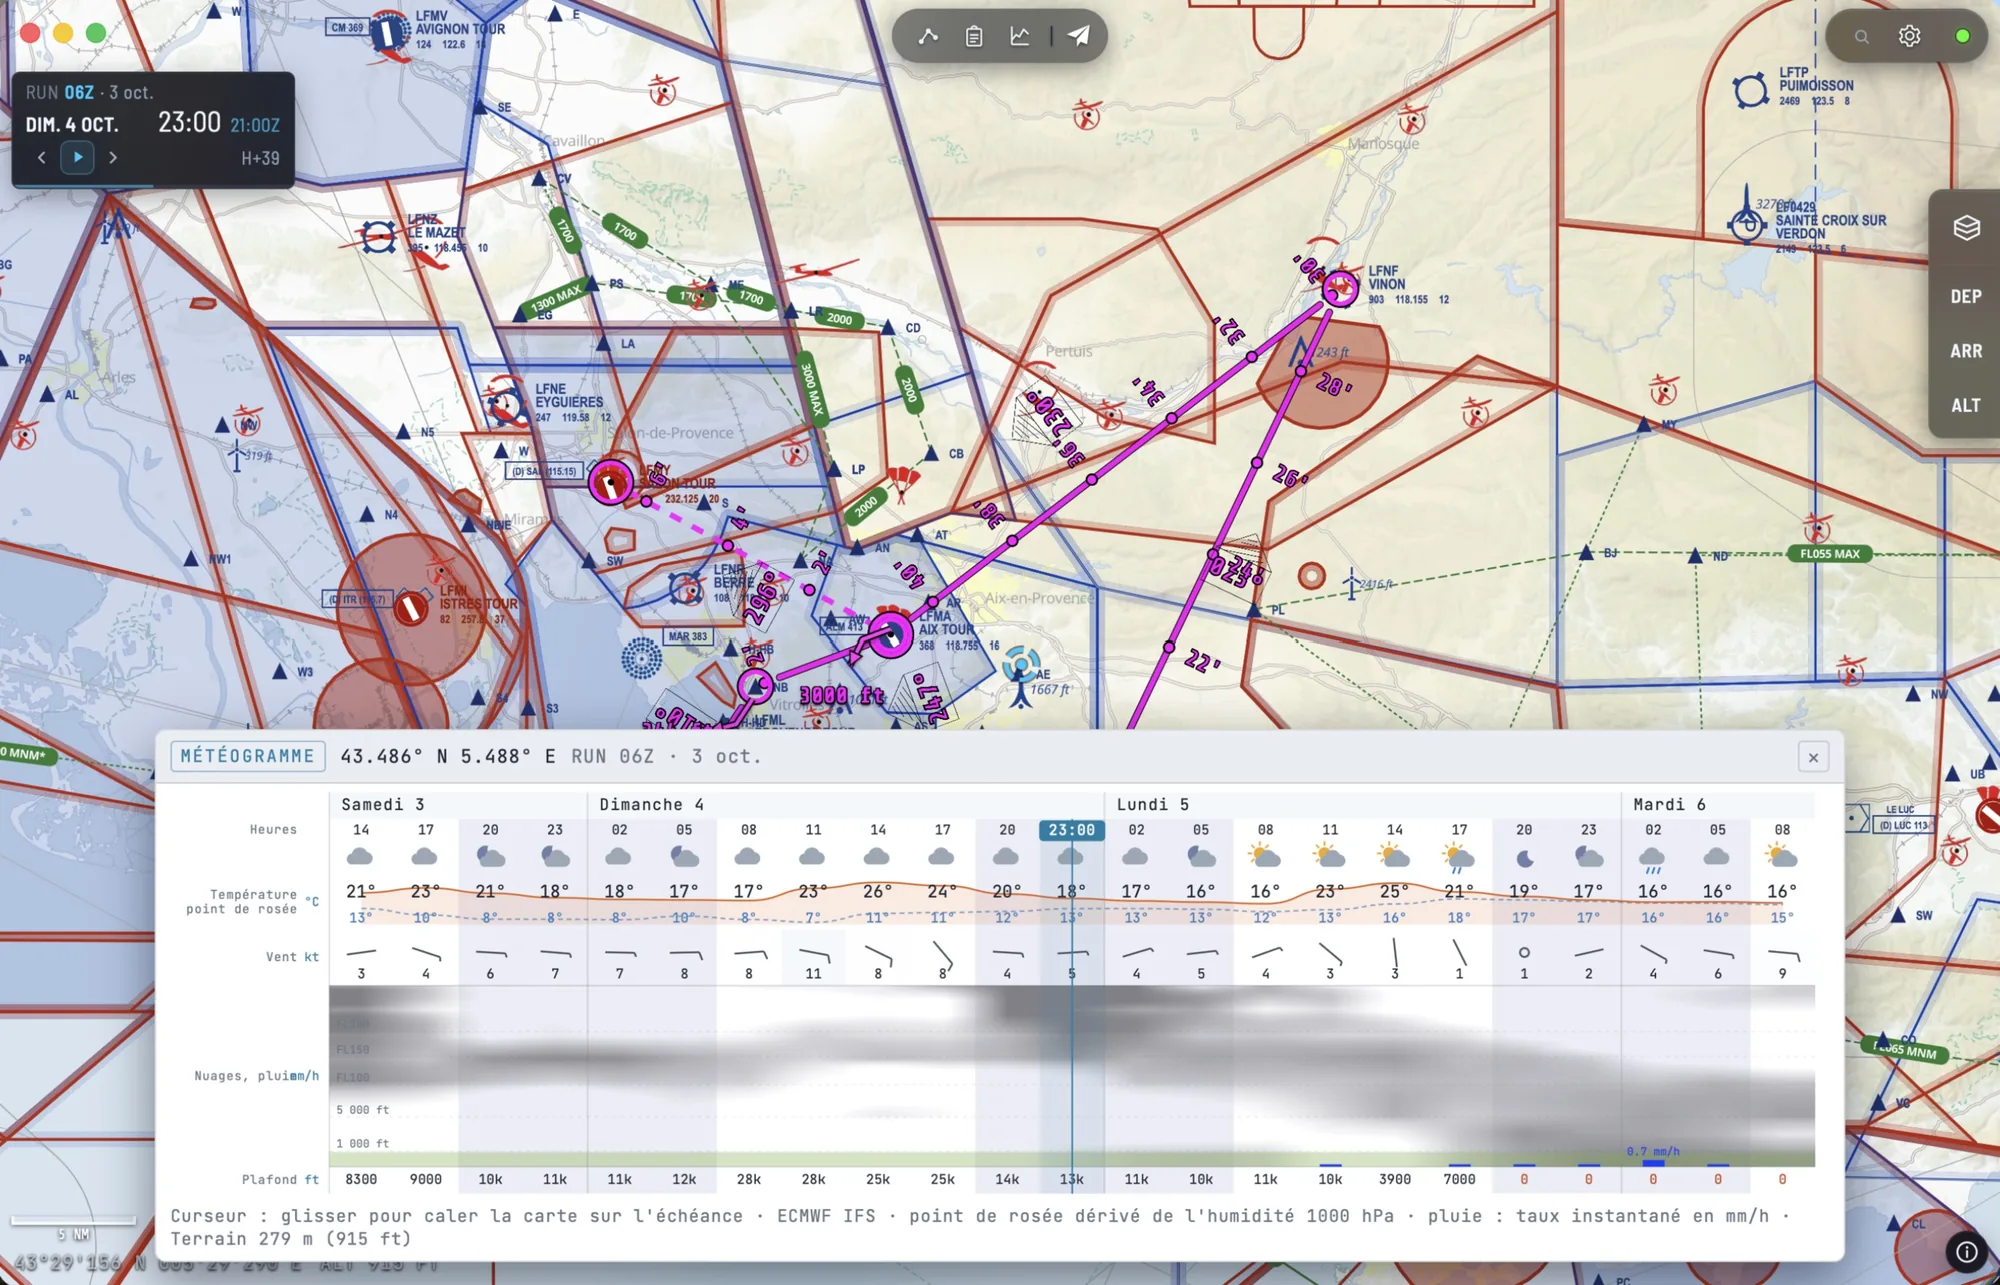Select the ARR sidebar button
The image size is (2000, 1285).
pyautogui.click(x=1966, y=351)
